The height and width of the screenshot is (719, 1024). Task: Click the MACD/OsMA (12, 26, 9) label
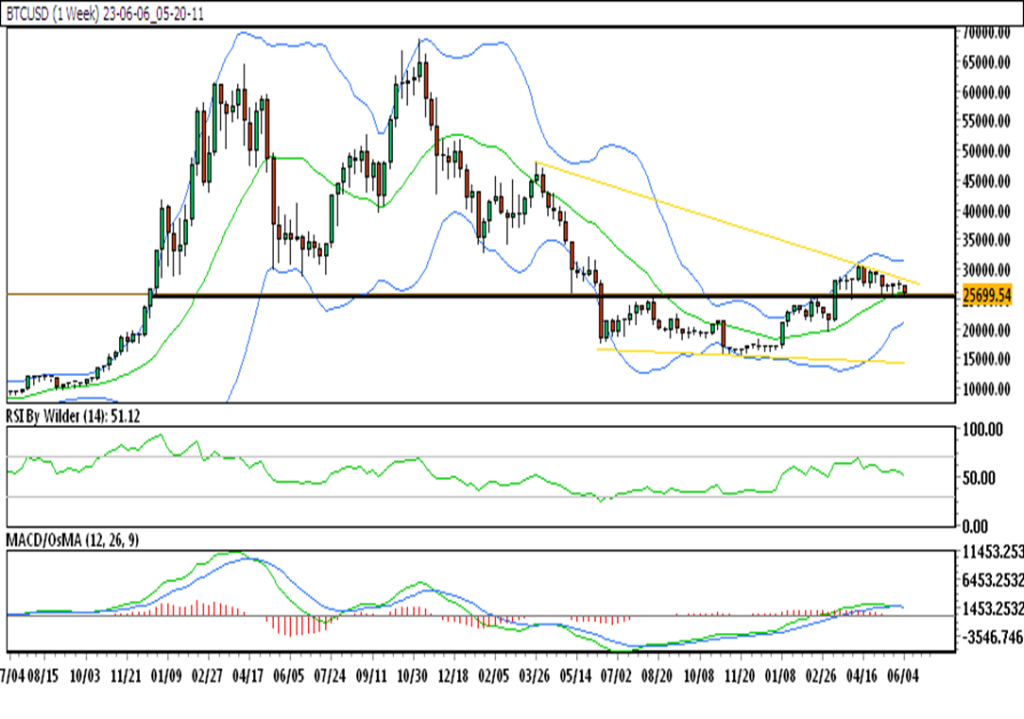coord(72,540)
